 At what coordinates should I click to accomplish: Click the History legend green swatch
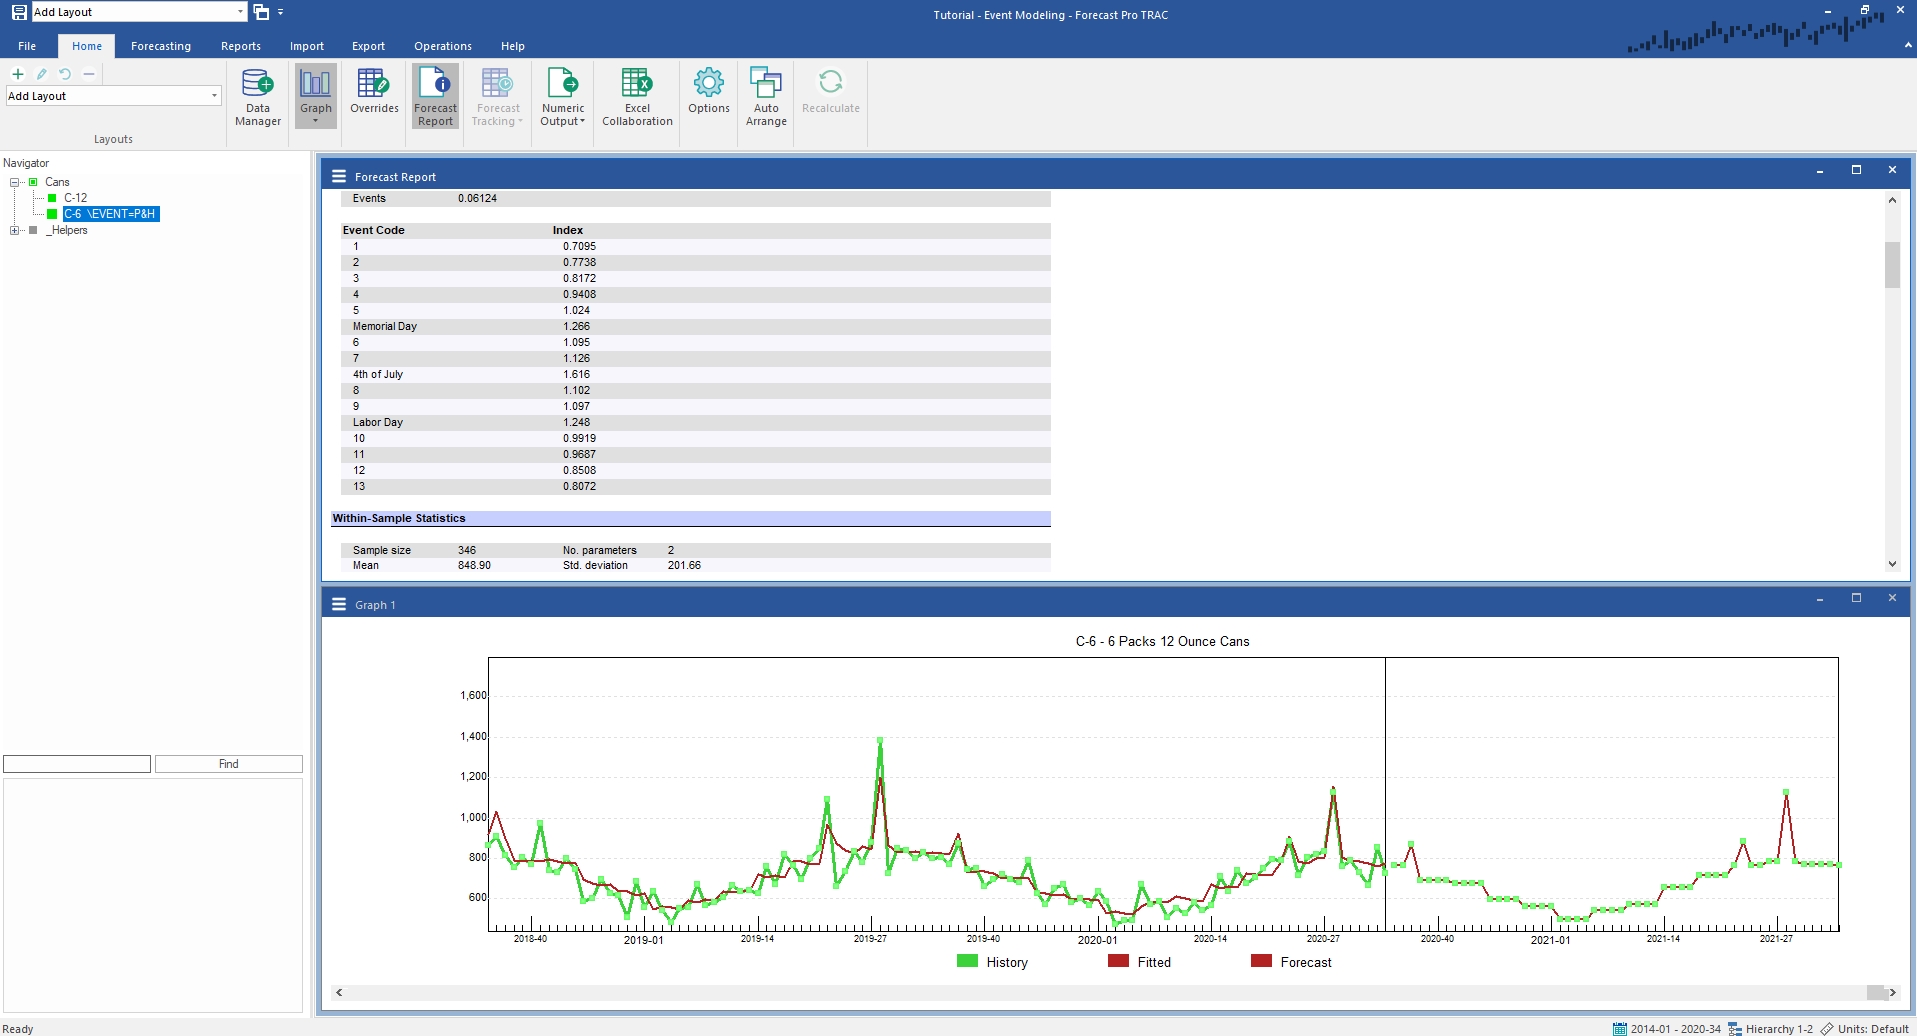[x=967, y=961]
